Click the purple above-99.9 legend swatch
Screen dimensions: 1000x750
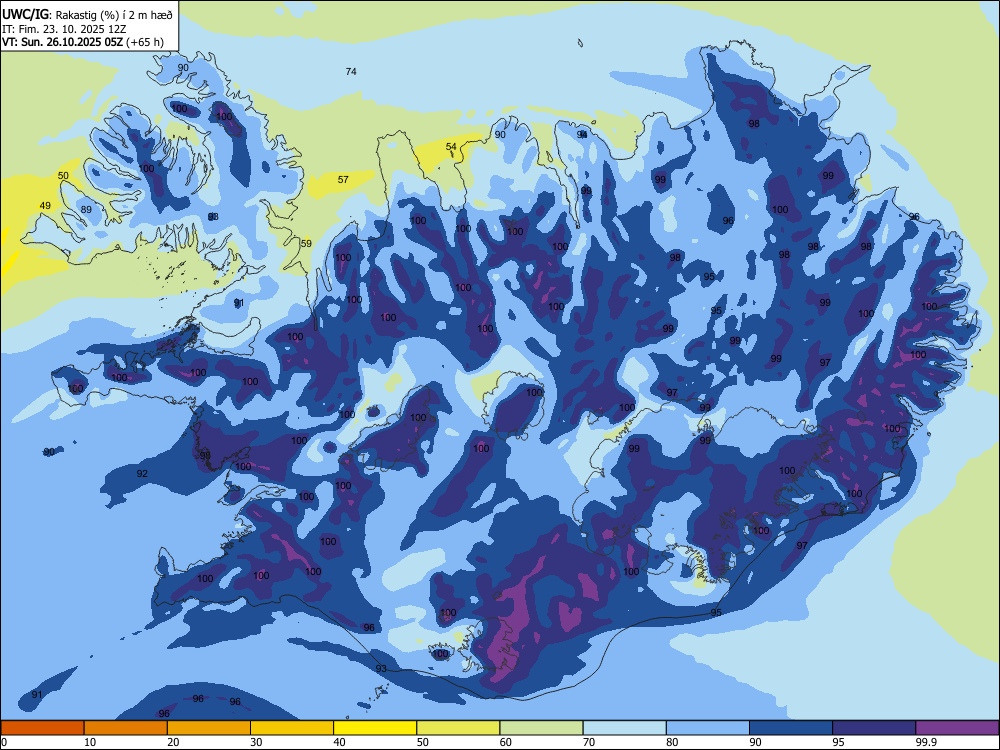[957, 728]
